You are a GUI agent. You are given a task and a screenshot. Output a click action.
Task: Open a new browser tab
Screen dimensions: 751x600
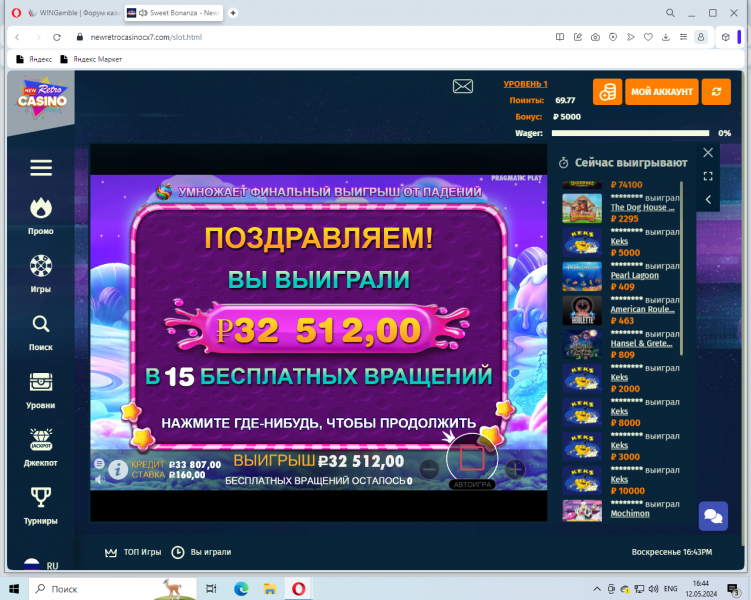tap(233, 13)
